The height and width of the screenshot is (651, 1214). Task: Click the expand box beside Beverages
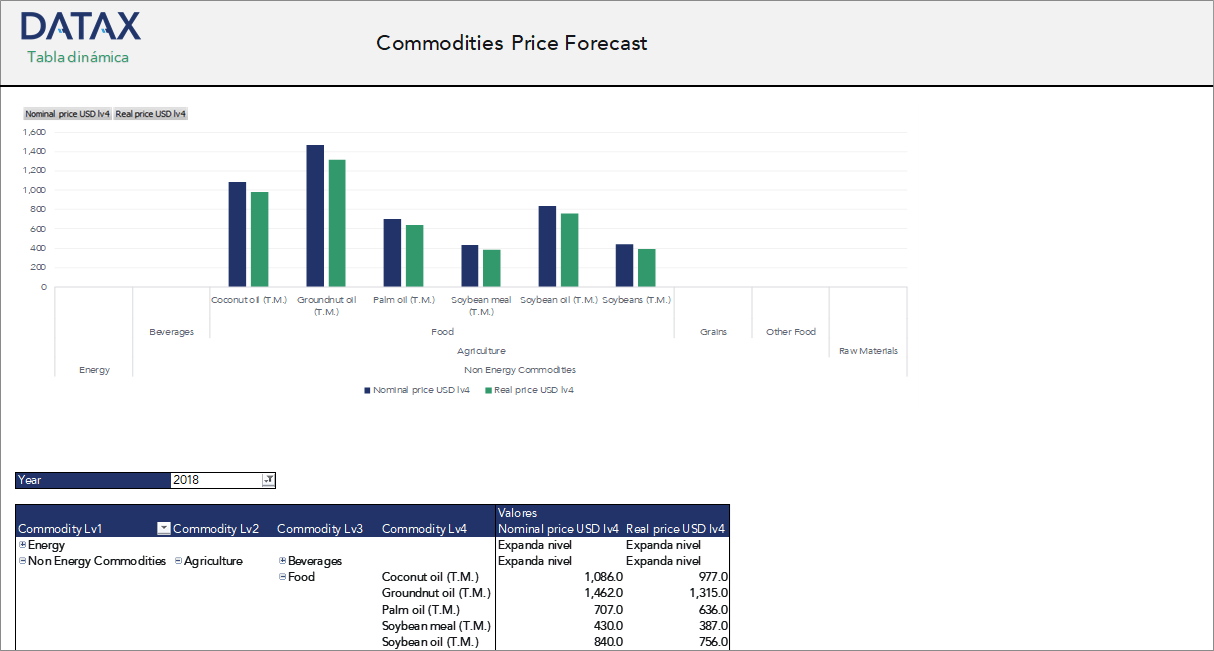coord(282,560)
